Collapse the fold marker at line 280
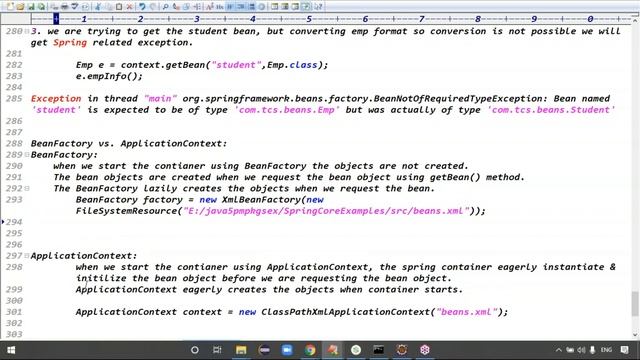This screenshot has width=640, height=360. coord(27,31)
